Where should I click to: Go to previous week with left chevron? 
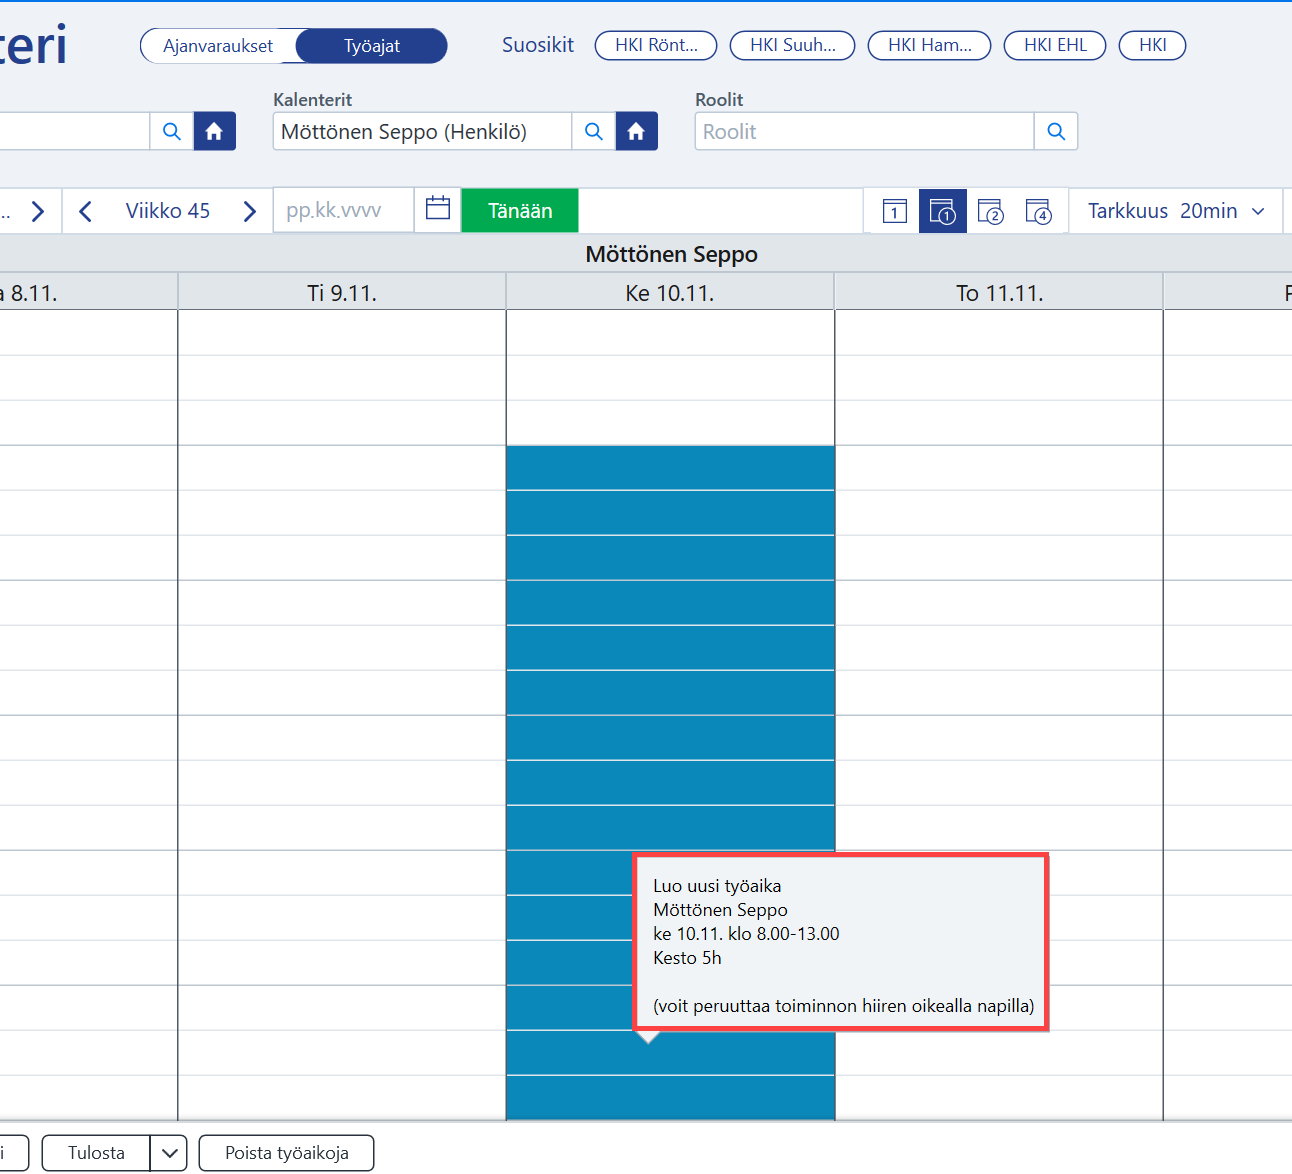[x=85, y=211]
